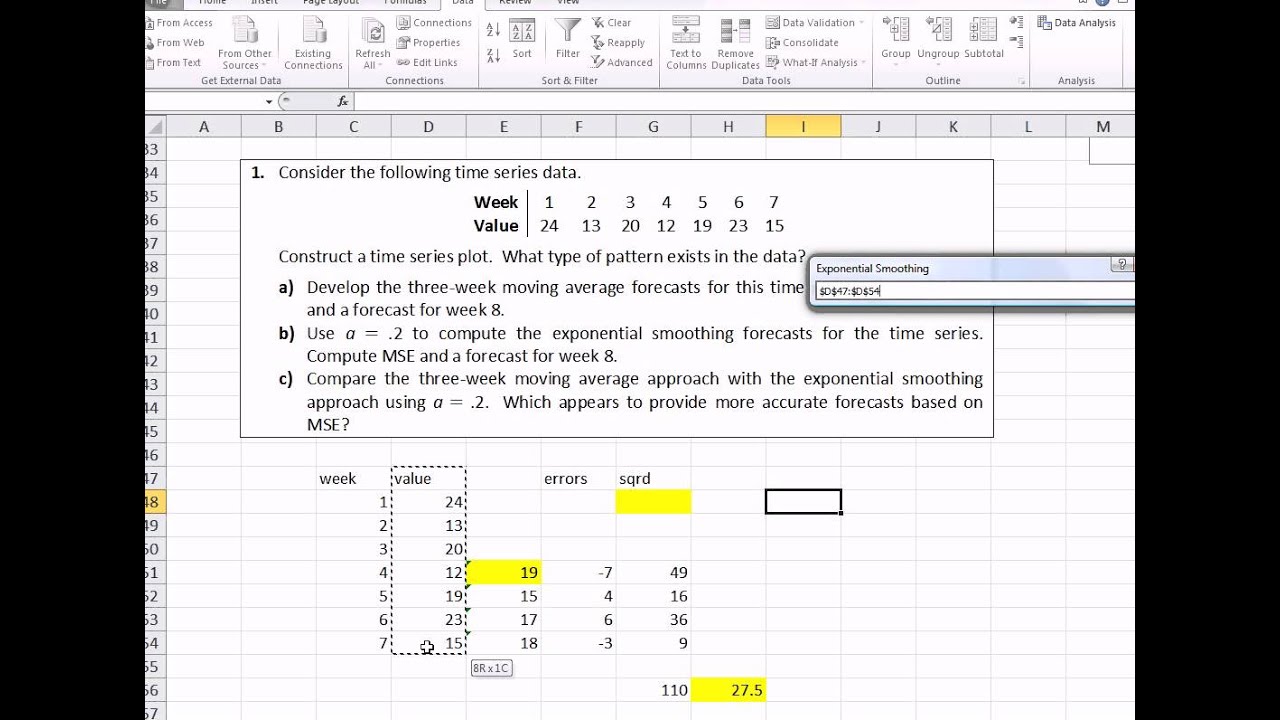Click the Exponential Smoothing range input
Viewport: 1280px width, 720px height.
coord(974,291)
